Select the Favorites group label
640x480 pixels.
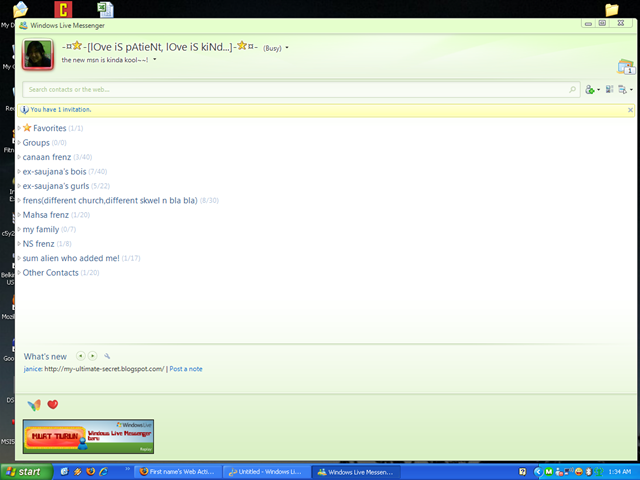(49, 128)
